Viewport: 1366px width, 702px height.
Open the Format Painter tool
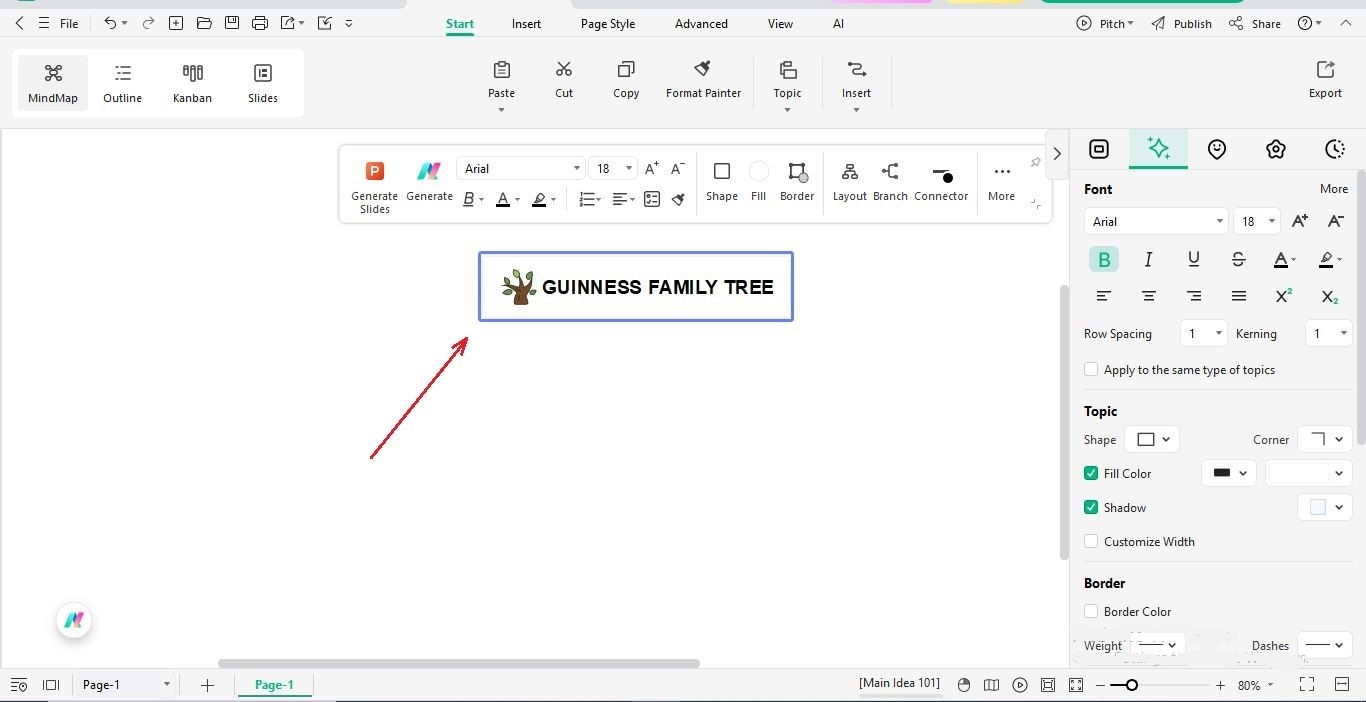click(x=703, y=80)
